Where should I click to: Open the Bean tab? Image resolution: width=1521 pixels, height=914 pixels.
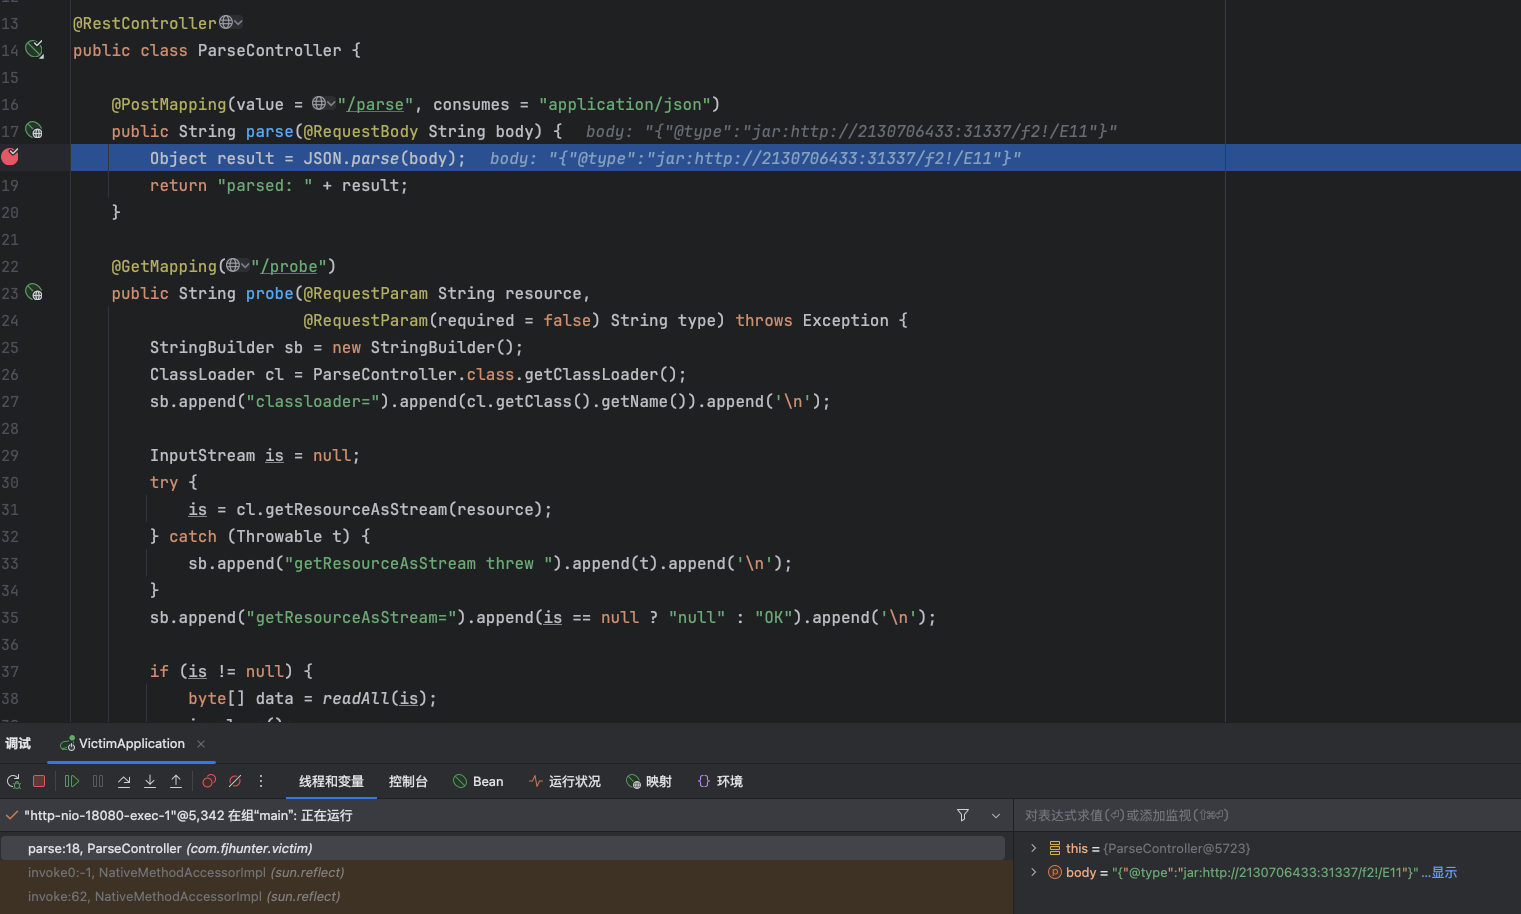[x=478, y=781]
